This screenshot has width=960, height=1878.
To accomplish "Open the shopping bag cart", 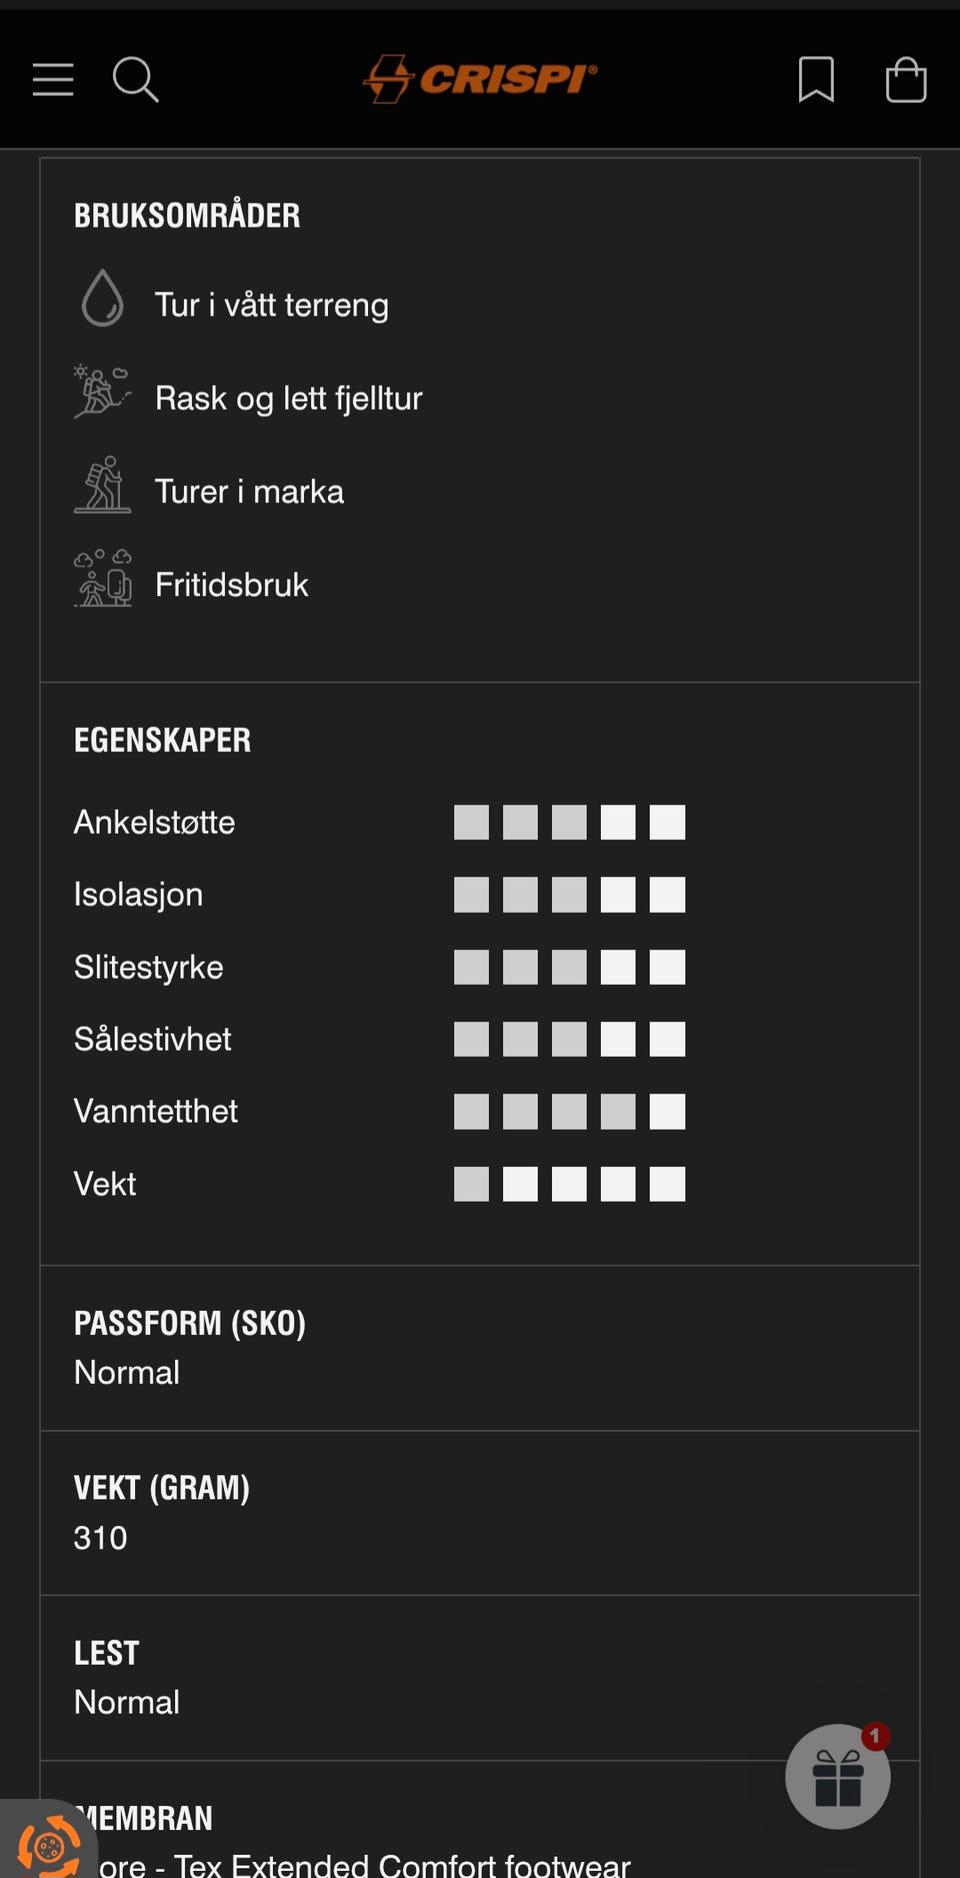I will point(906,79).
